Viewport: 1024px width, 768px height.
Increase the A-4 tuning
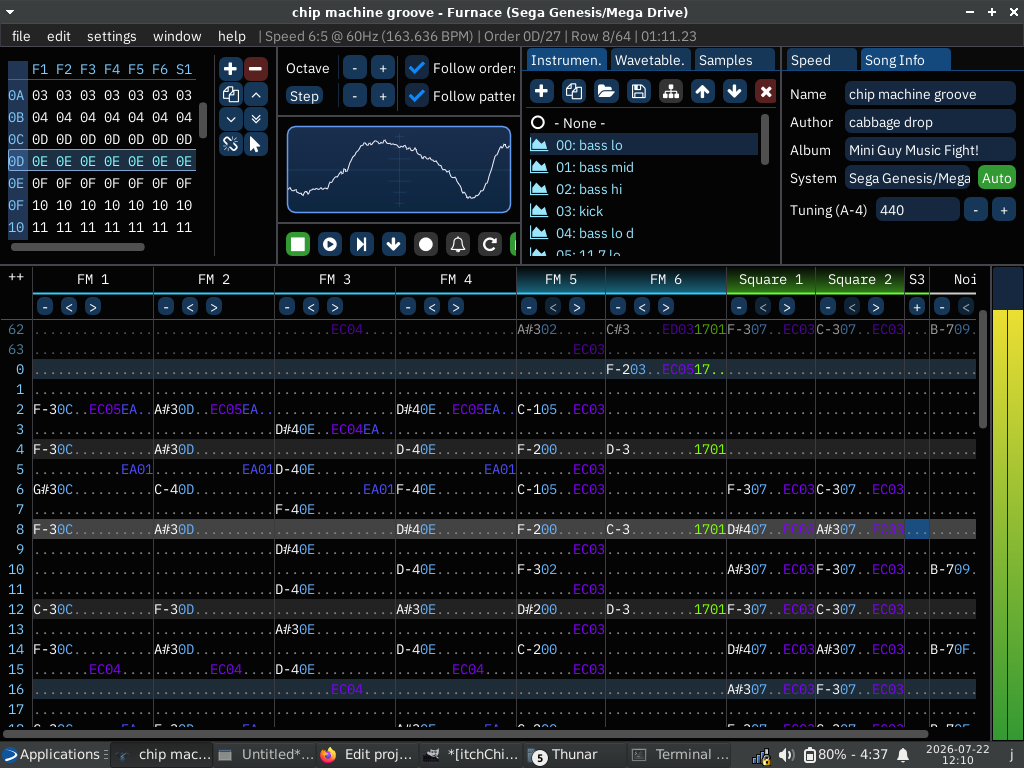1004,210
